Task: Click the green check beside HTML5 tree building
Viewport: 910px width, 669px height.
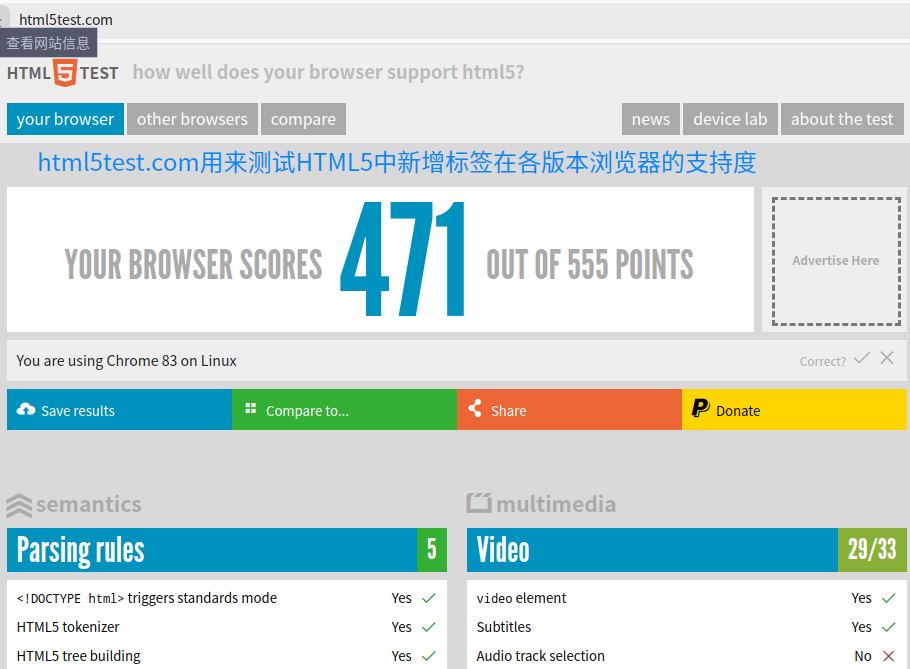Action: [428, 656]
